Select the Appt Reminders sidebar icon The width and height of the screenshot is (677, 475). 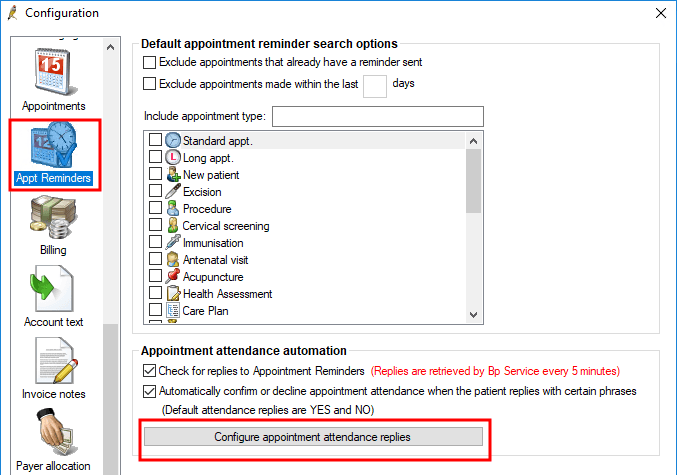coord(54,145)
